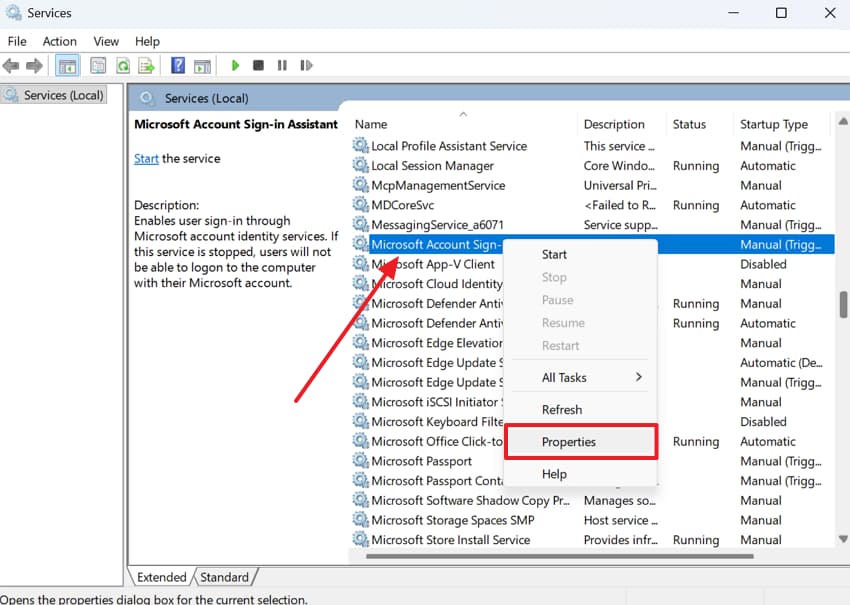Click the Restart Service toolbar icon
850x605 pixels.
click(306, 65)
